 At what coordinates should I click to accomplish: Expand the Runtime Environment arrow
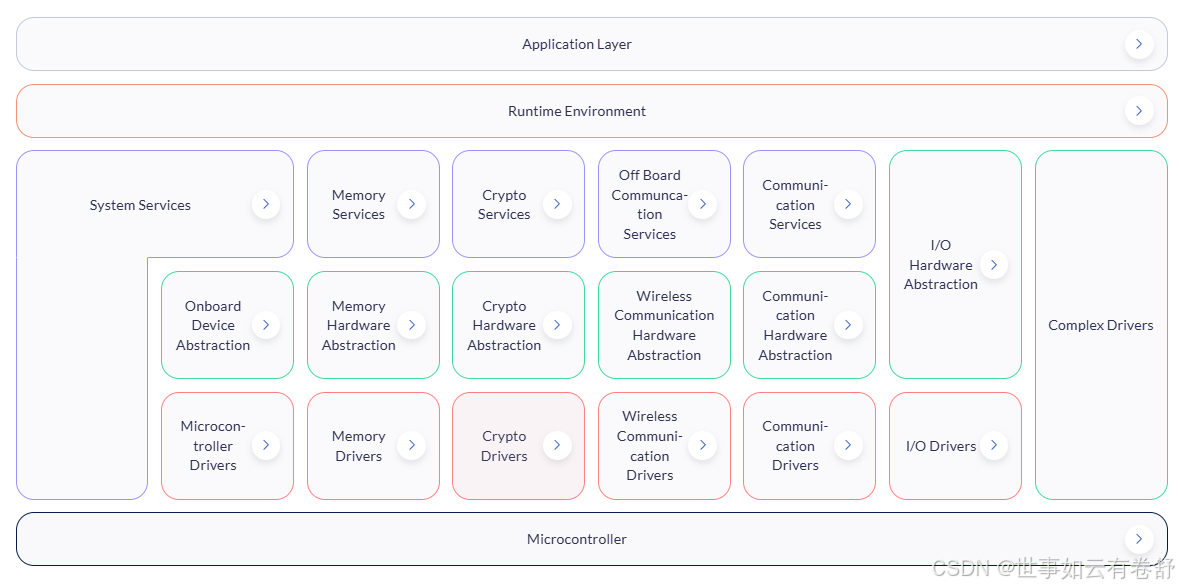coord(1138,111)
